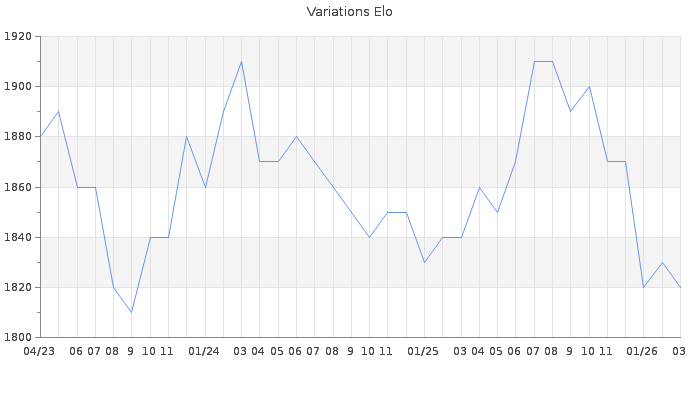This screenshot has height=400, width=700.
Task: Click the 1880 peak just before 01/24
Action: click(186, 137)
